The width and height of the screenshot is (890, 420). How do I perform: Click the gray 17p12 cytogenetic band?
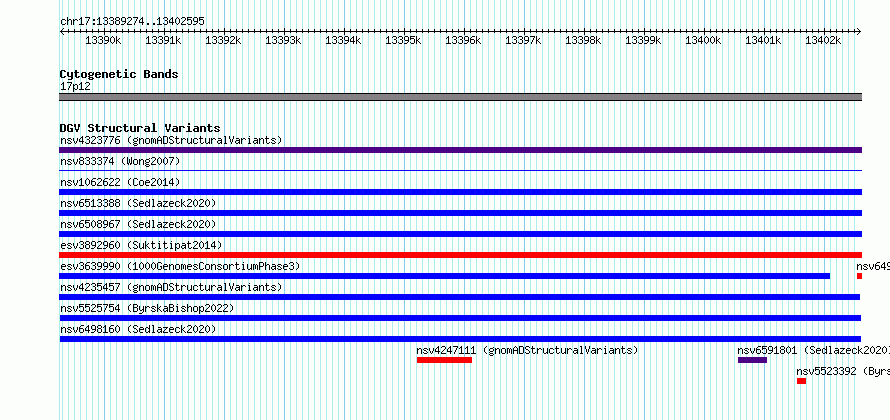(460, 97)
